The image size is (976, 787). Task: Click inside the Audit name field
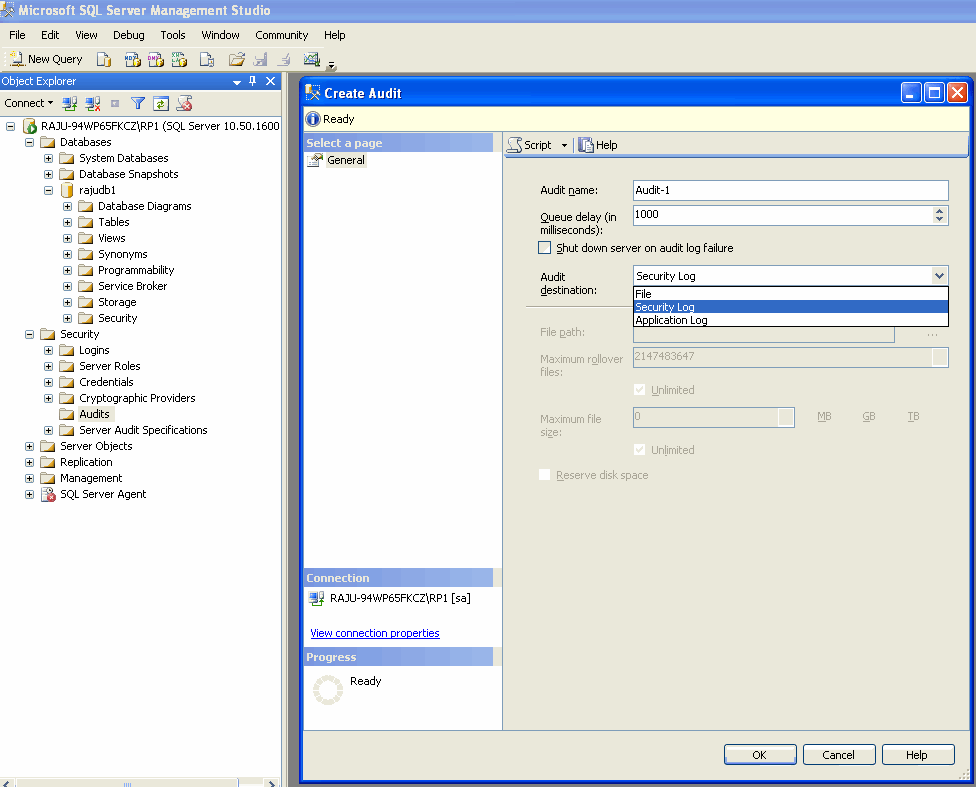point(790,189)
